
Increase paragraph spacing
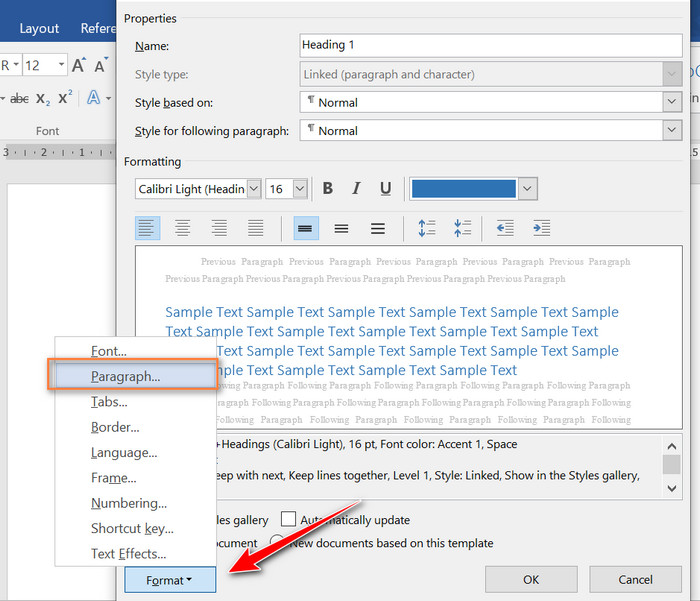(x=426, y=228)
